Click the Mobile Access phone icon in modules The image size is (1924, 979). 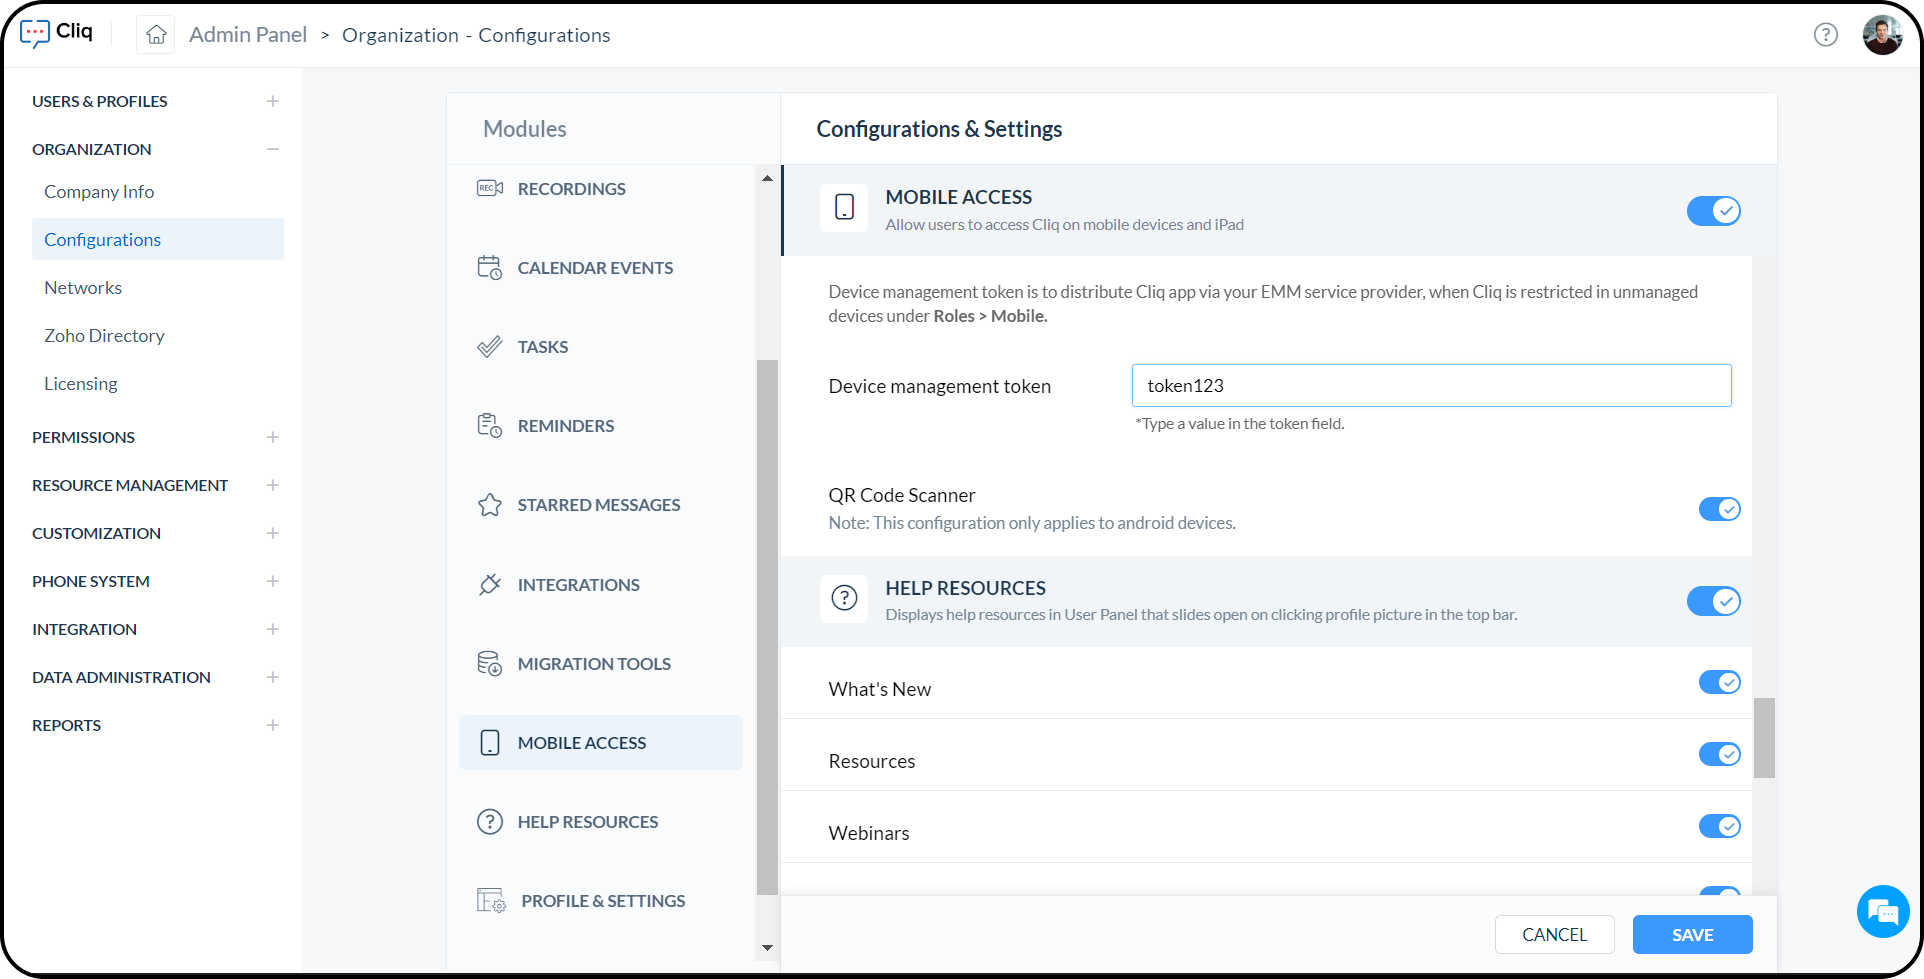[x=490, y=742]
